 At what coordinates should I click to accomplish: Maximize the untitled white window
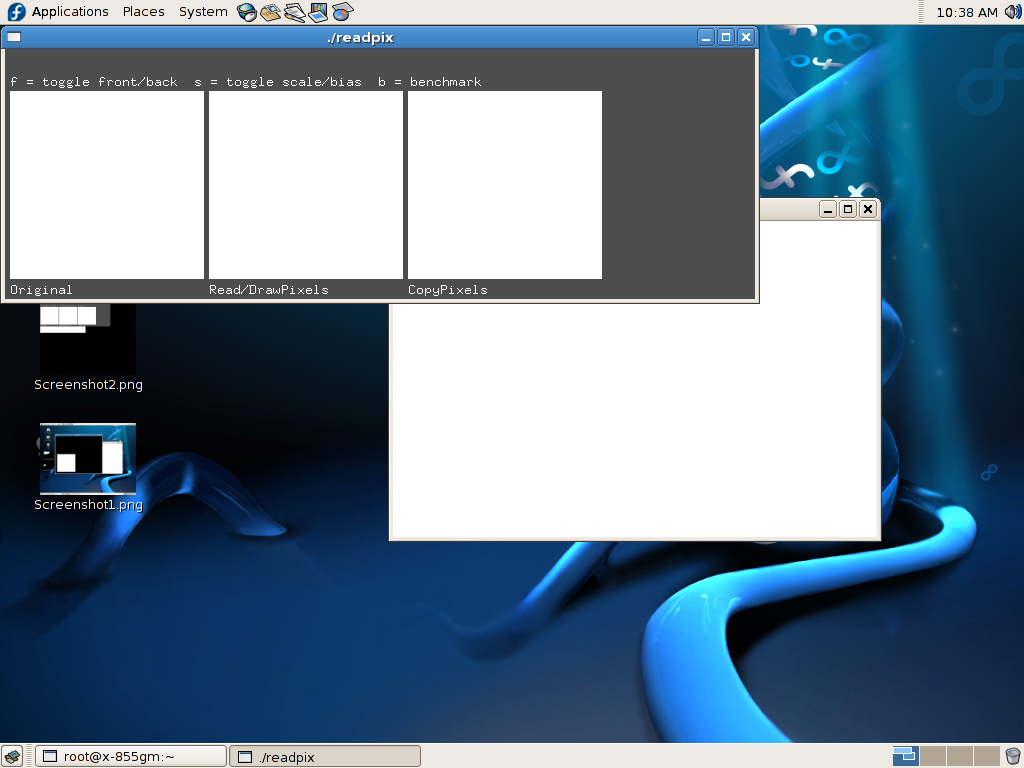[848, 209]
